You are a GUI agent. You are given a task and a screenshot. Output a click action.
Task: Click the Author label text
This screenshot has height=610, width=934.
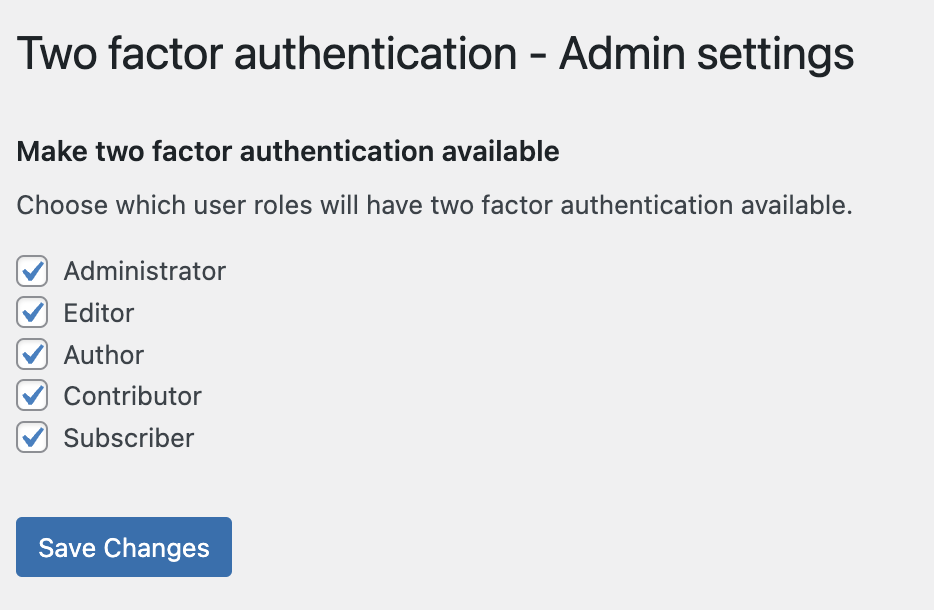(104, 355)
